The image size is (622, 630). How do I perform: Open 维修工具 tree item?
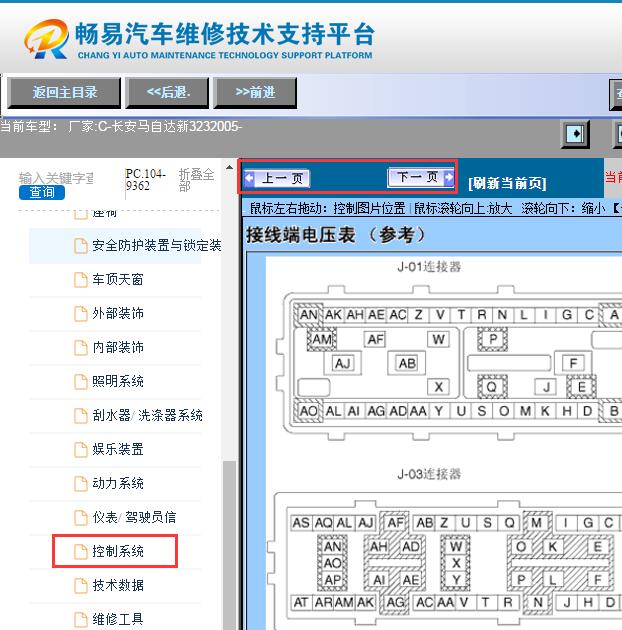click(x=118, y=619)
